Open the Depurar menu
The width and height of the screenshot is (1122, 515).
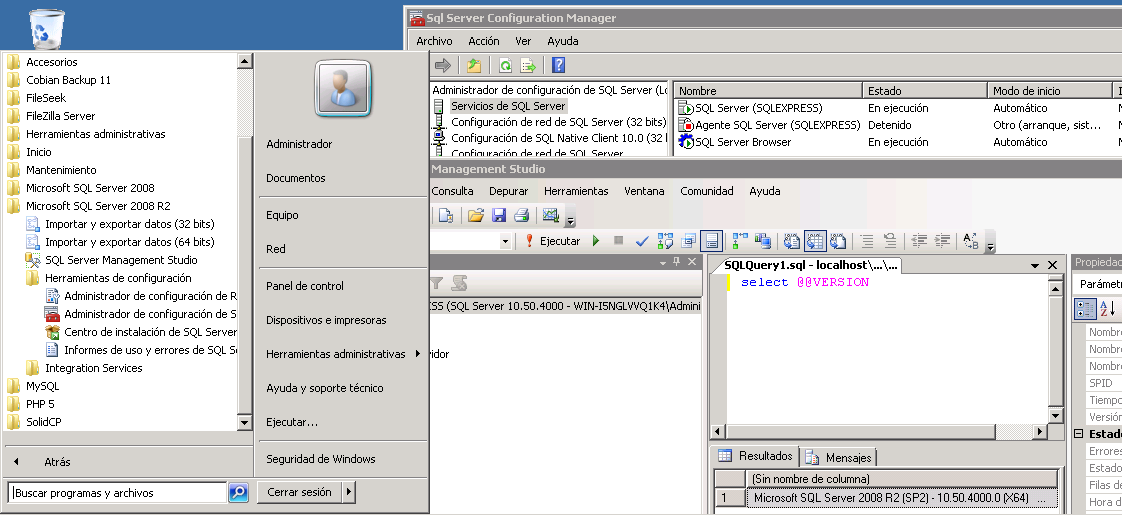tap(509, 191)
